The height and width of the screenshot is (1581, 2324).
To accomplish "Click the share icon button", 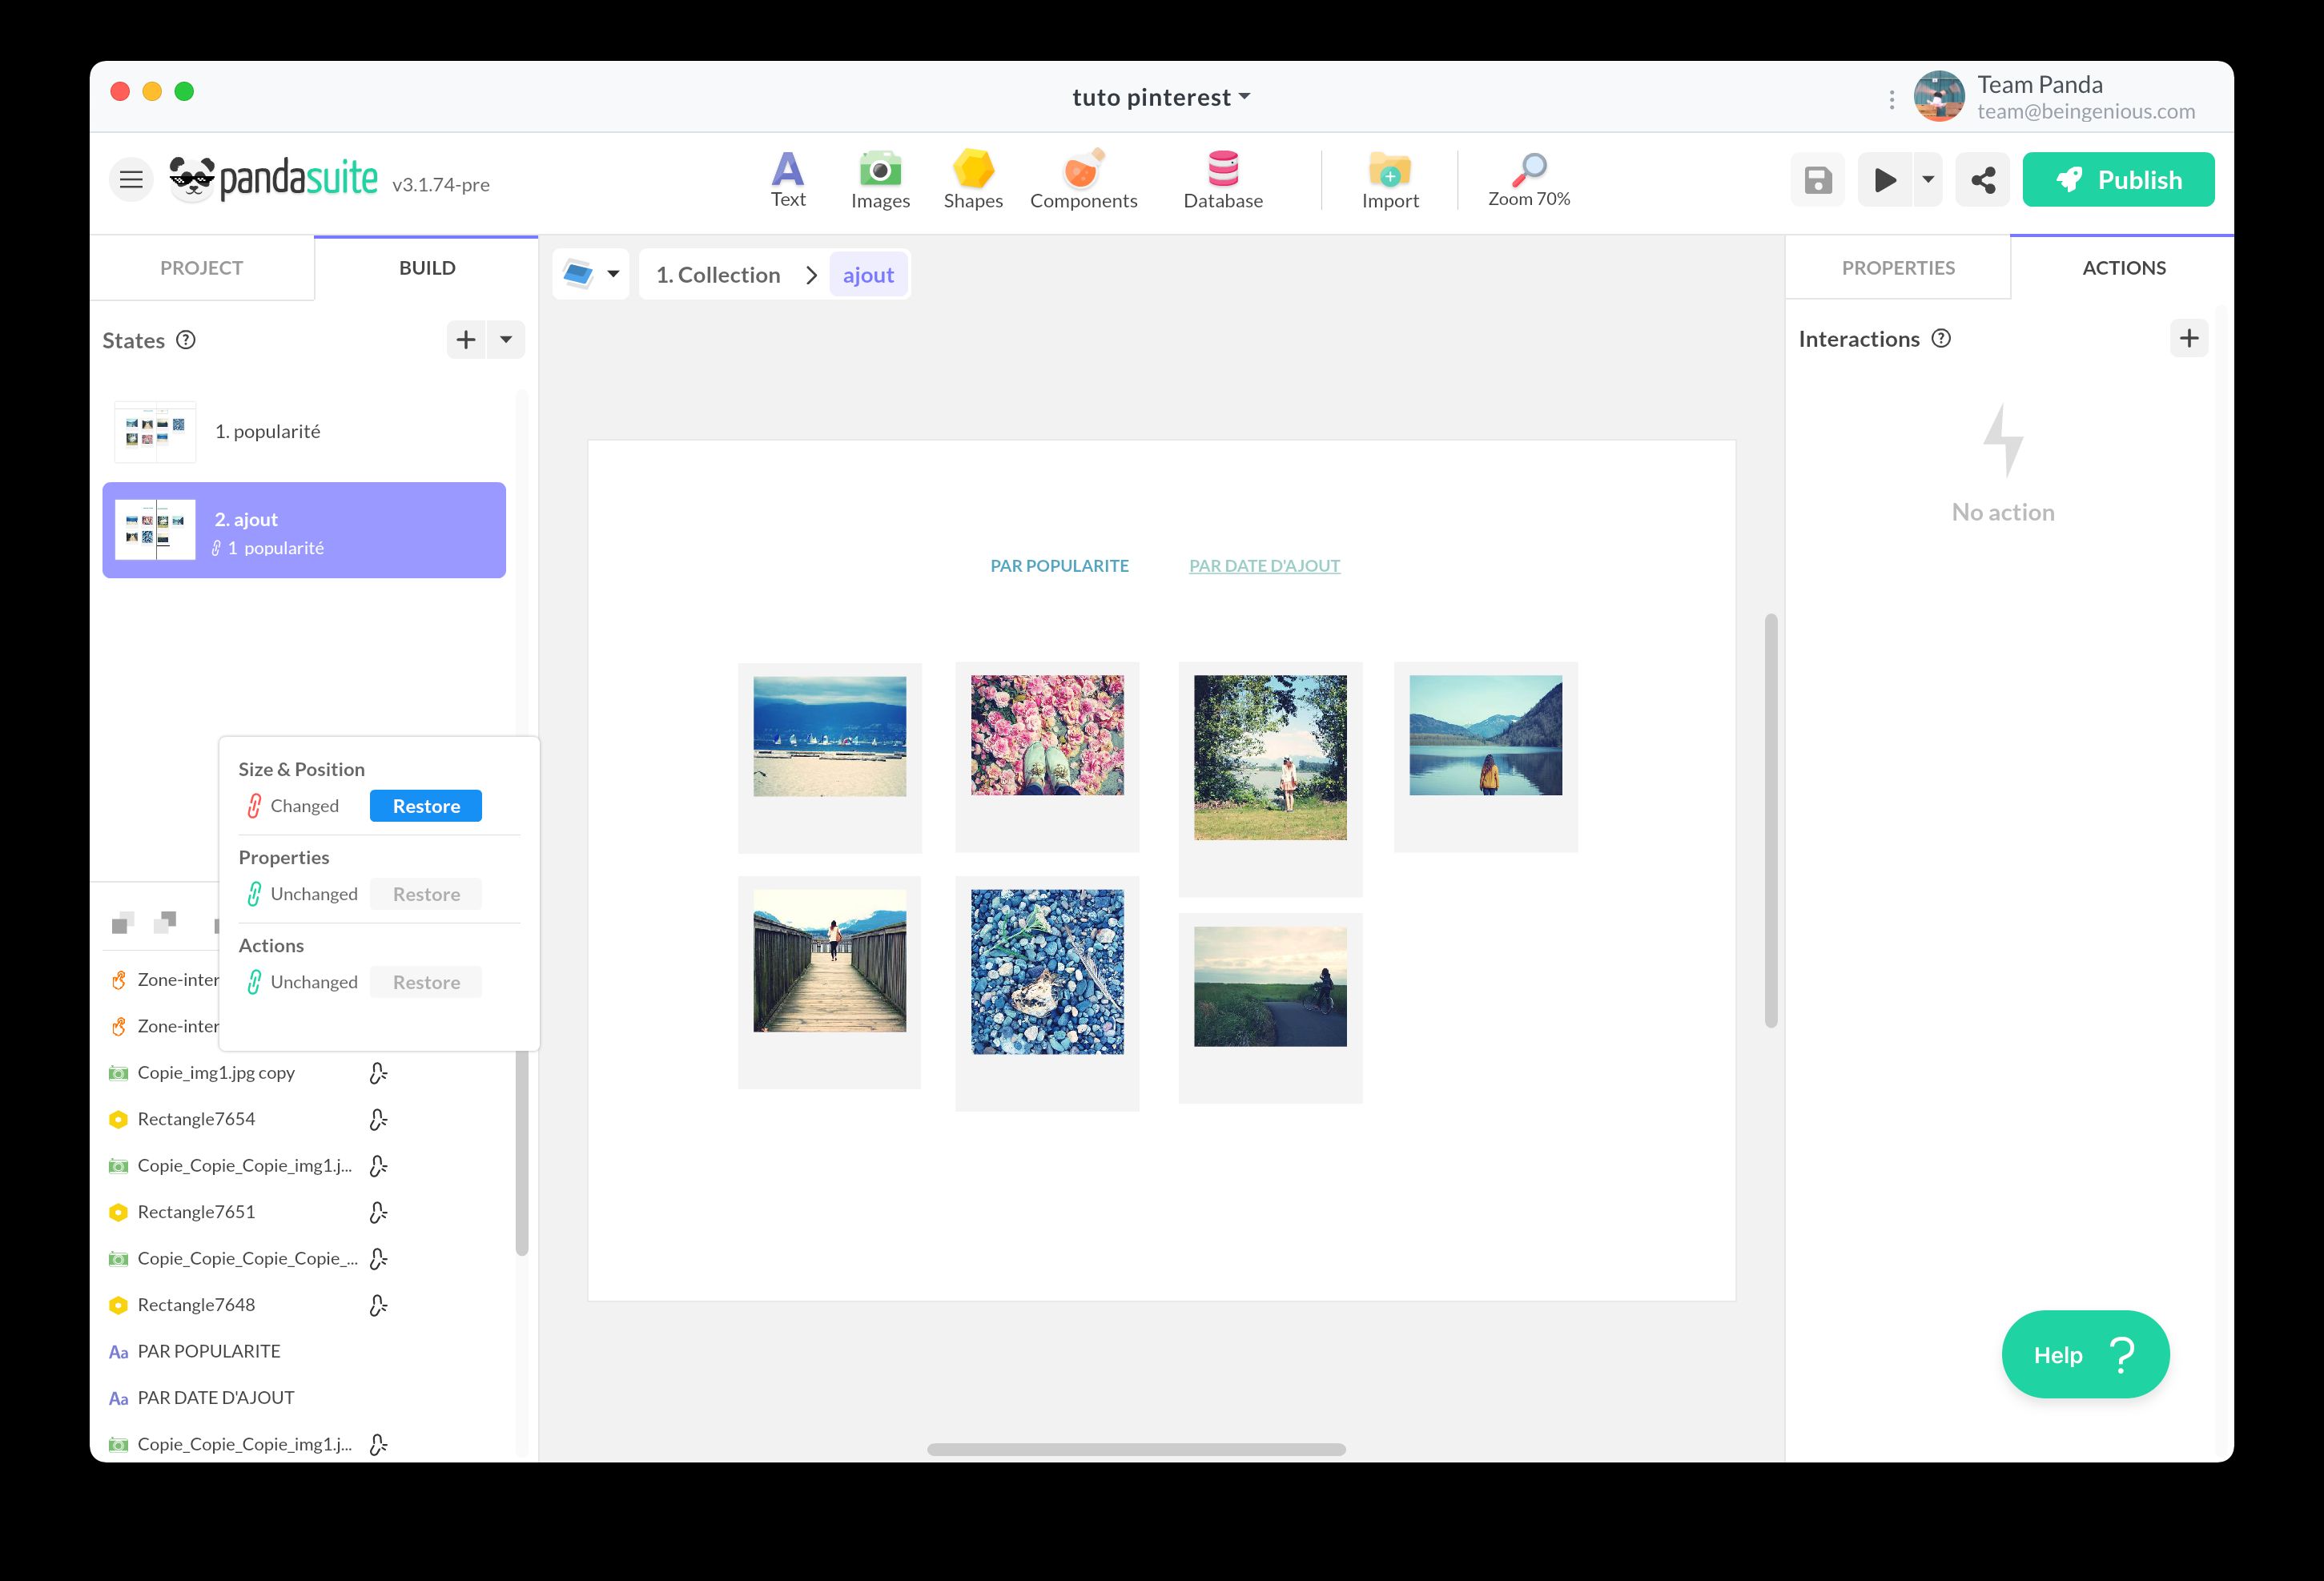I will coord(1982,180).
